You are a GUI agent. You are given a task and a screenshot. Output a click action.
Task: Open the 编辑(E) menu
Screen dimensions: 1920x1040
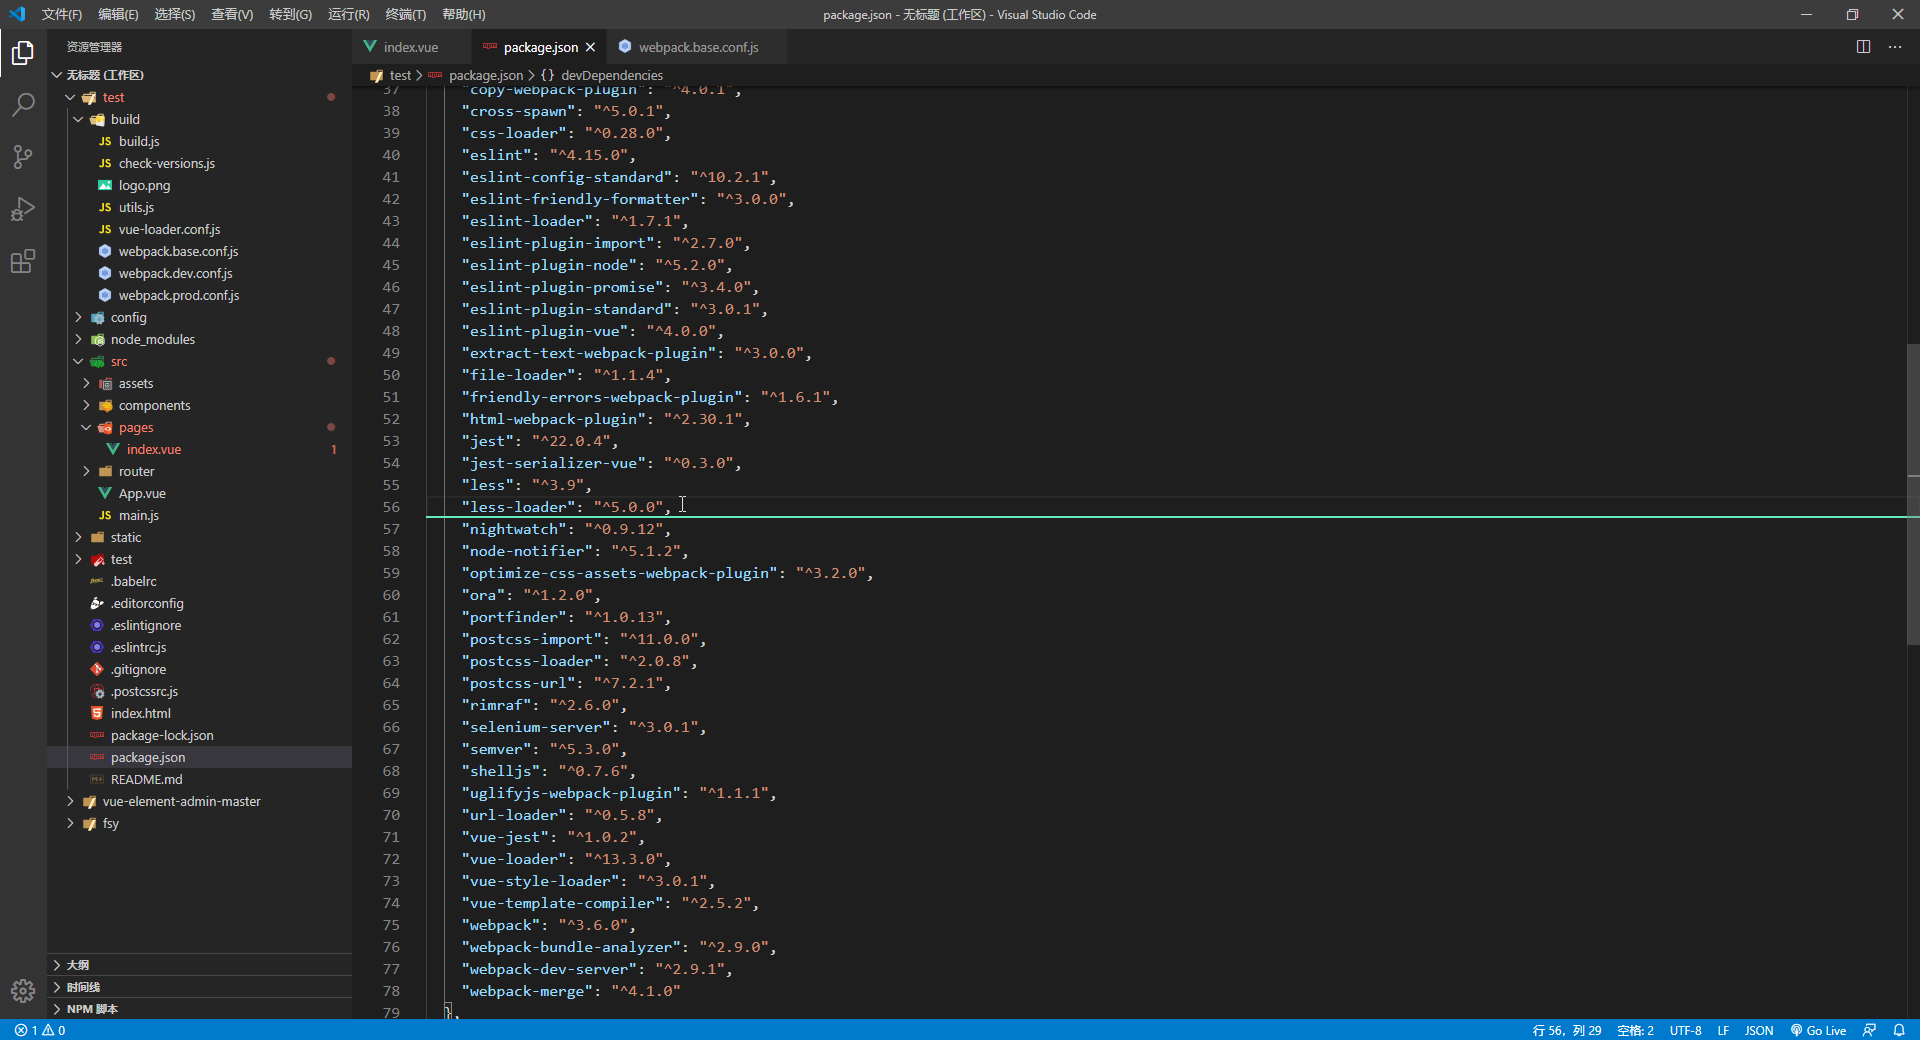tap(118, 14)
